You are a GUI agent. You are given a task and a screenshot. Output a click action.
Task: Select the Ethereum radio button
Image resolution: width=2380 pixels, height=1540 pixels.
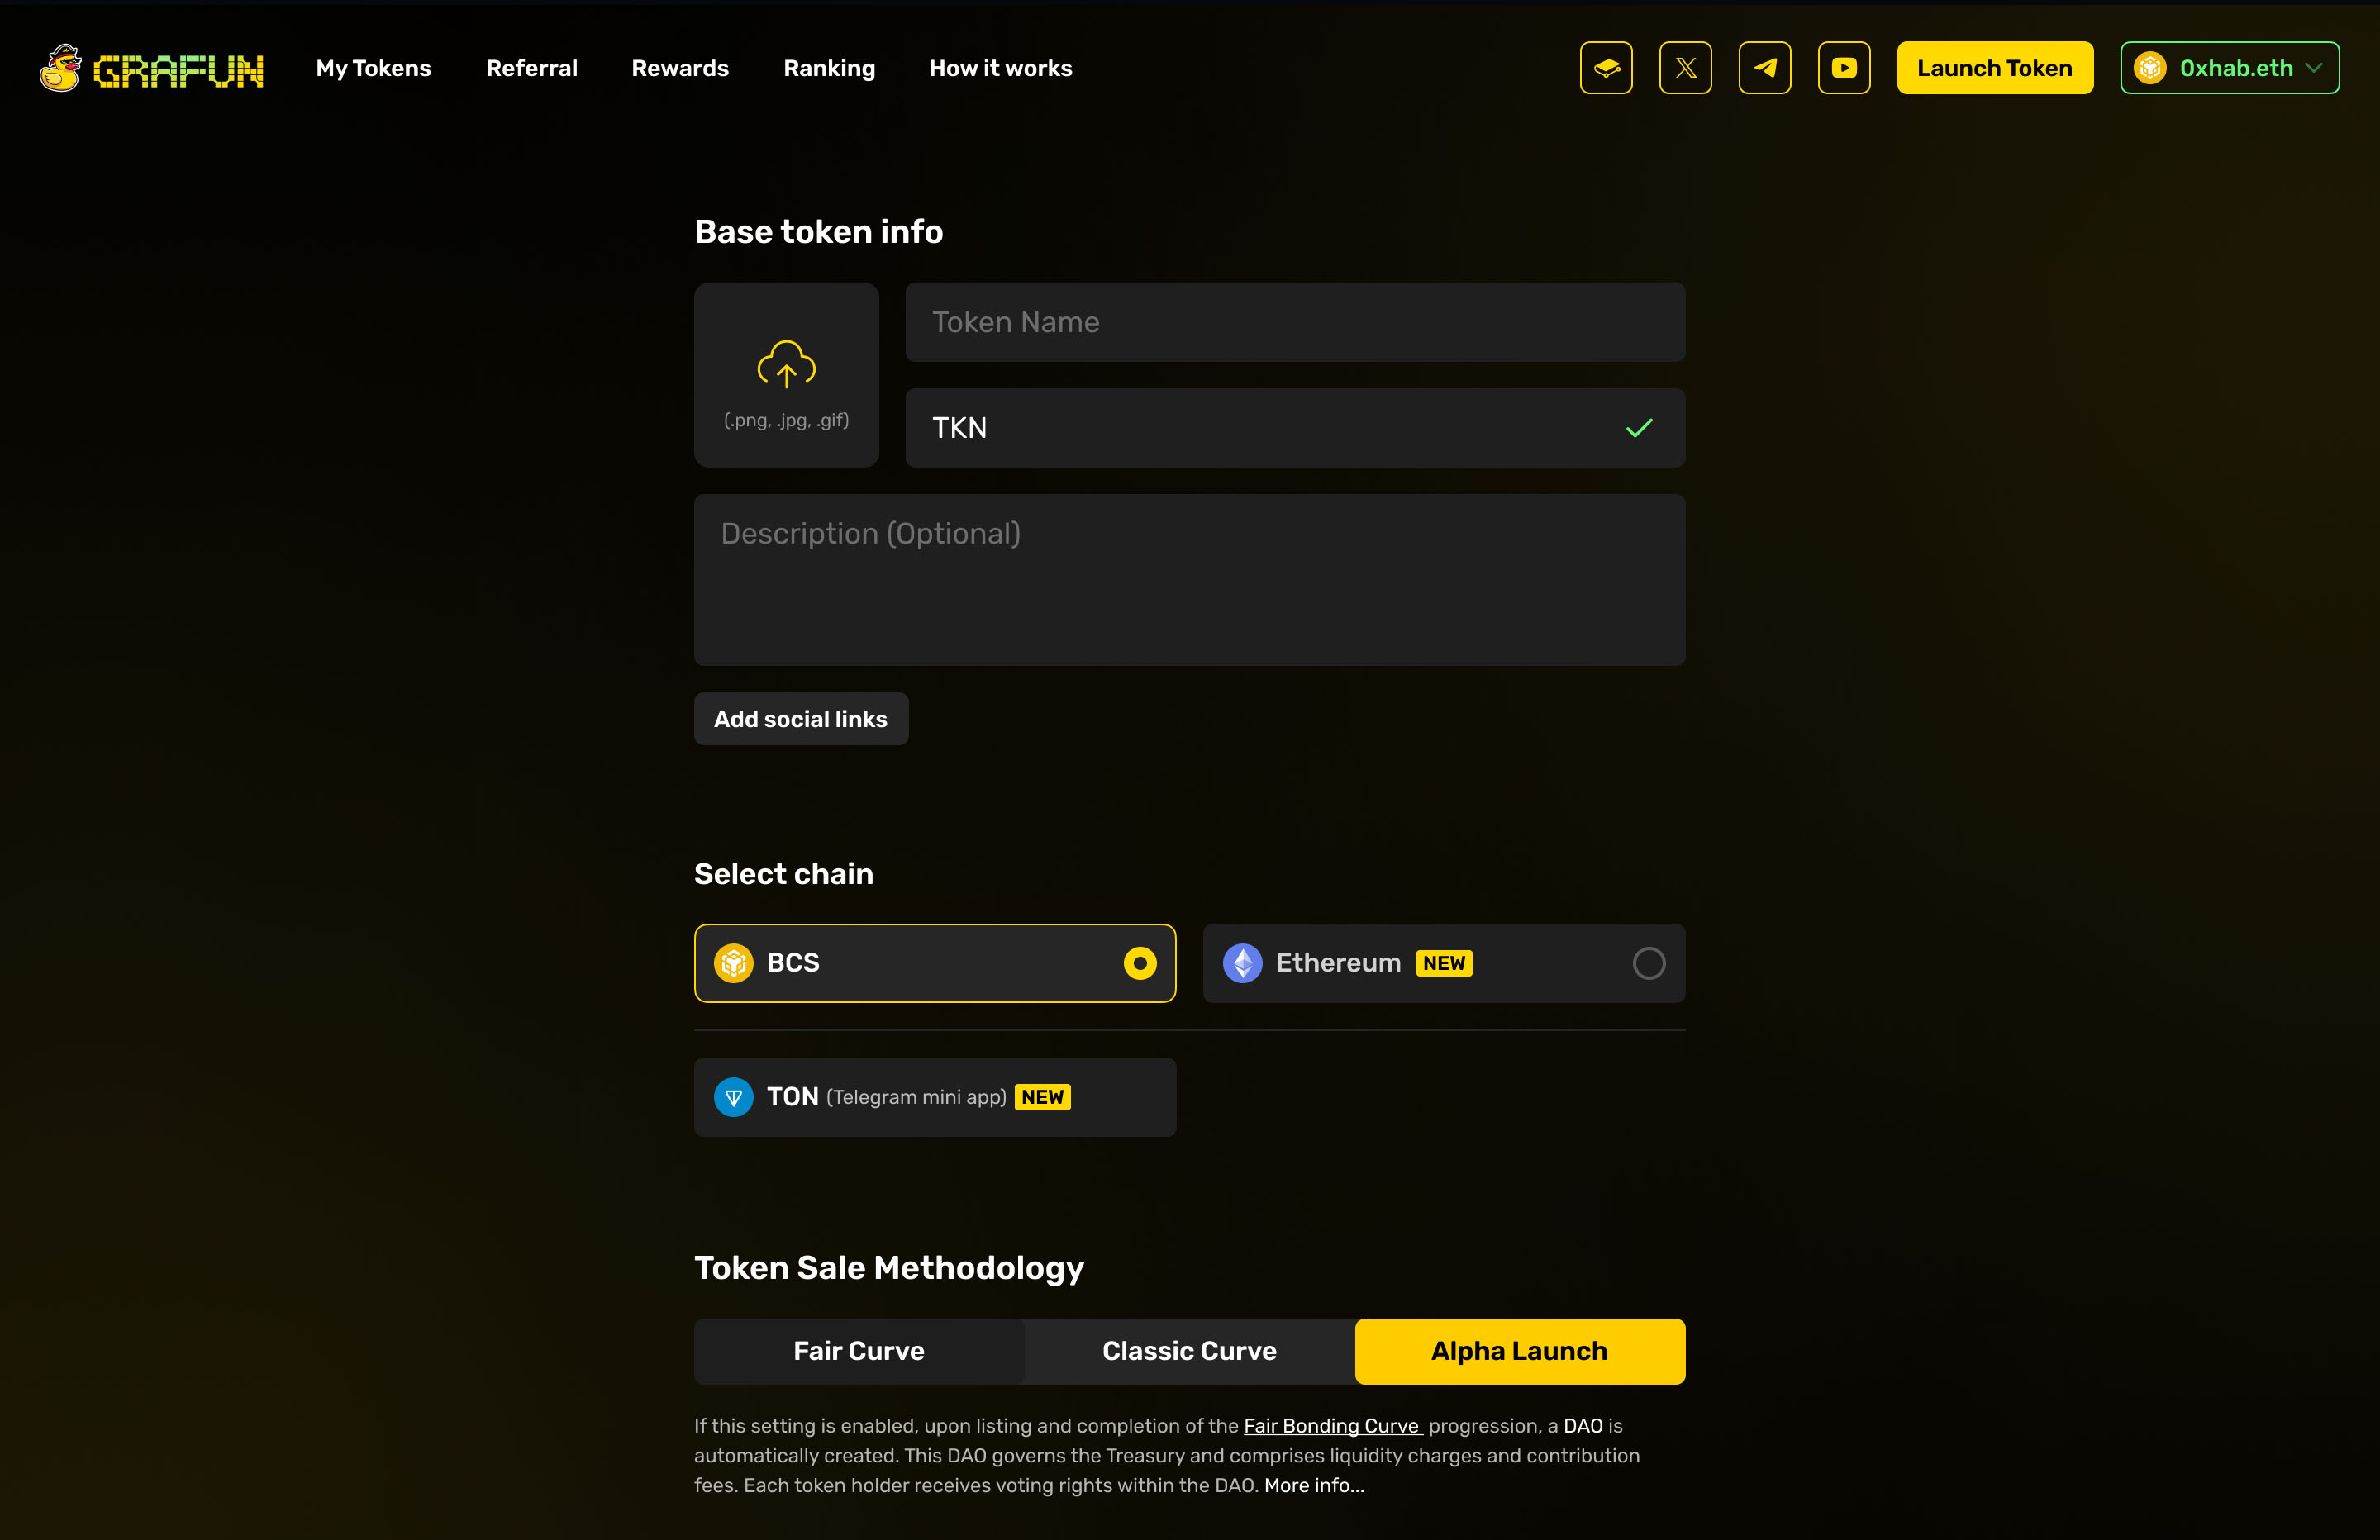[x=1648, y=963]
